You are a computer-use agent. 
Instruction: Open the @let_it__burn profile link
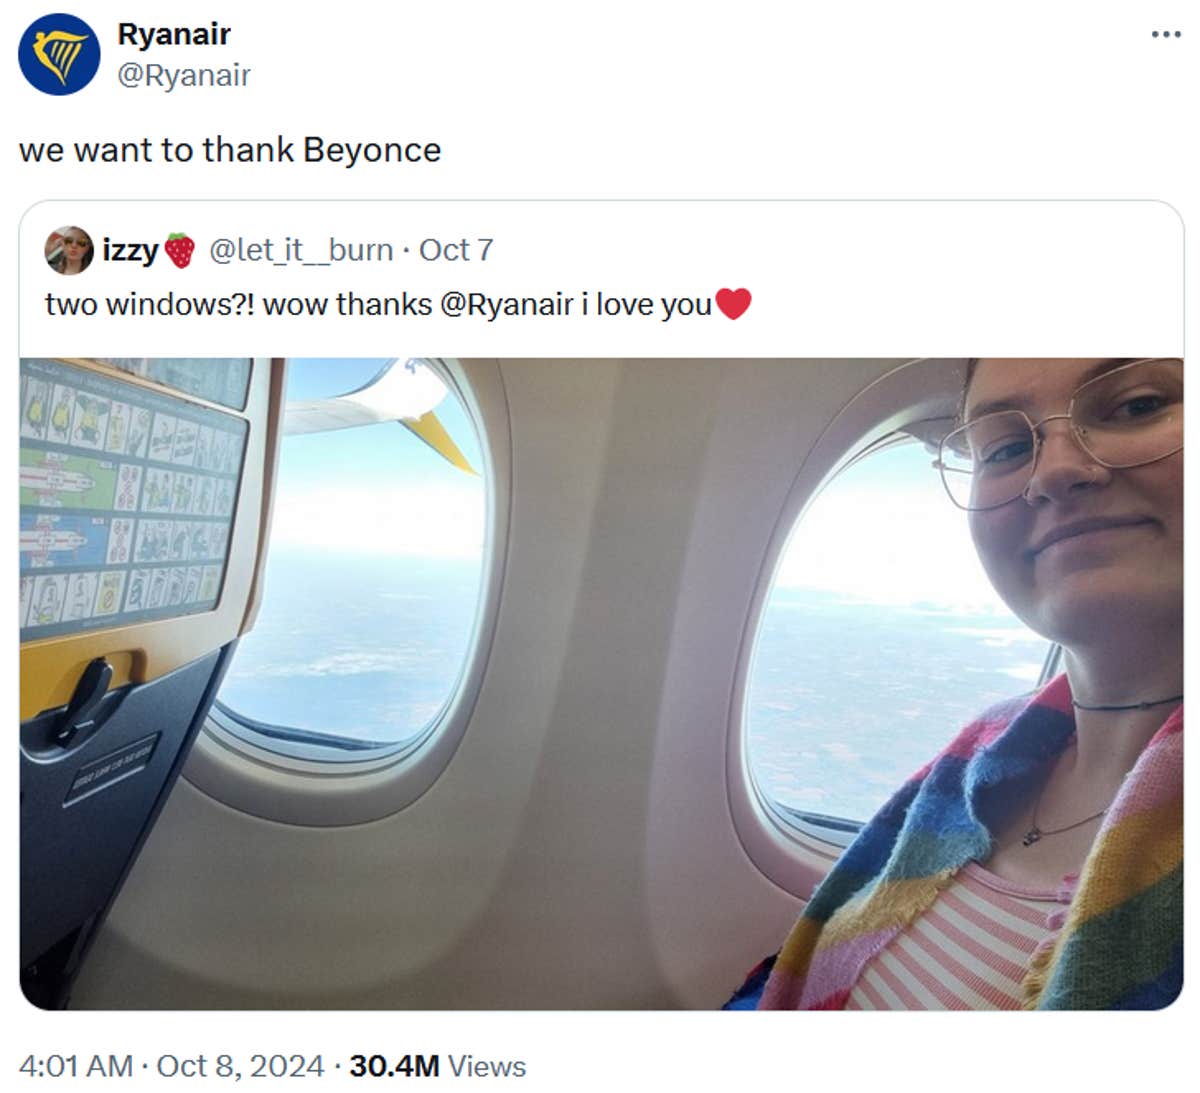pos(299,250)
